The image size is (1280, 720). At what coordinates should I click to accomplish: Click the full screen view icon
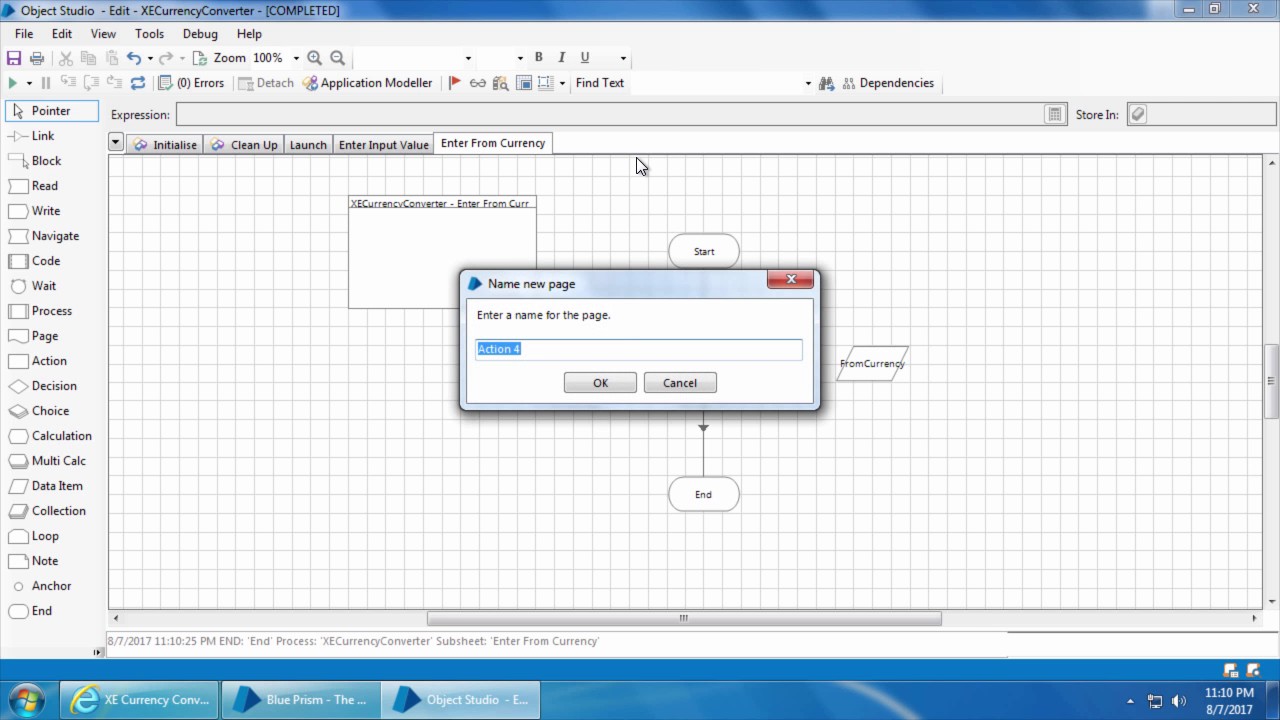[x=524, y=83]
